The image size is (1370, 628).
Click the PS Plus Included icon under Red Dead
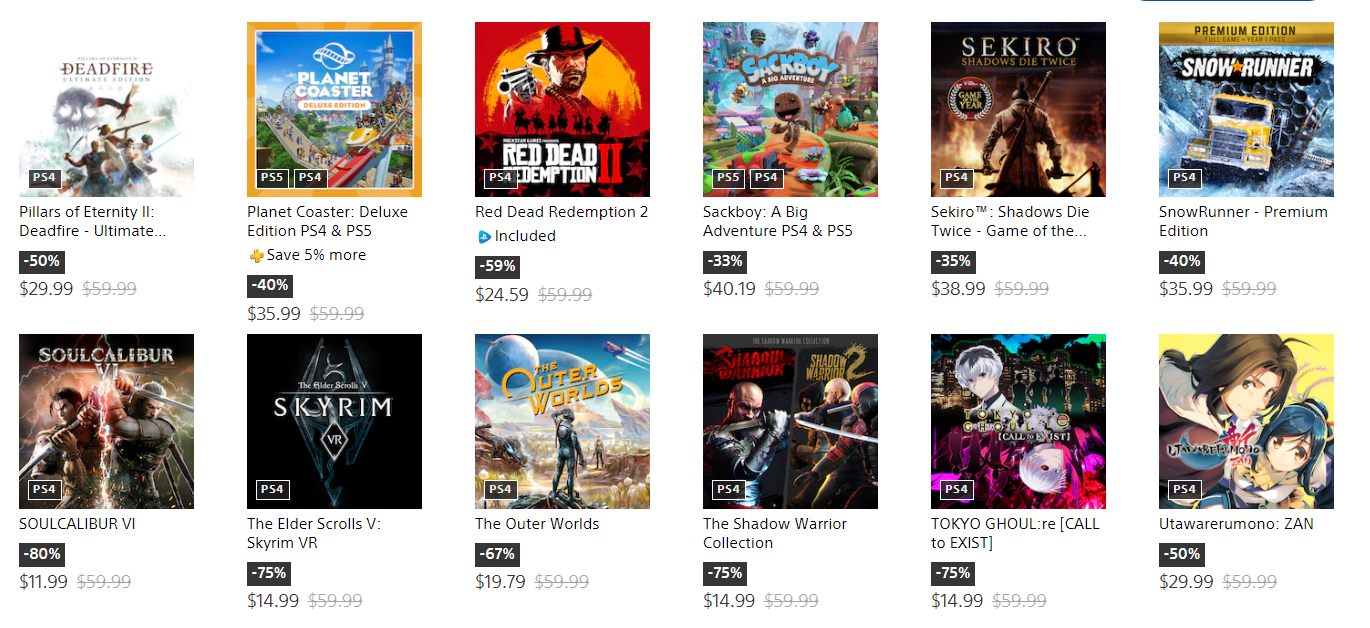tap(484, 237)
